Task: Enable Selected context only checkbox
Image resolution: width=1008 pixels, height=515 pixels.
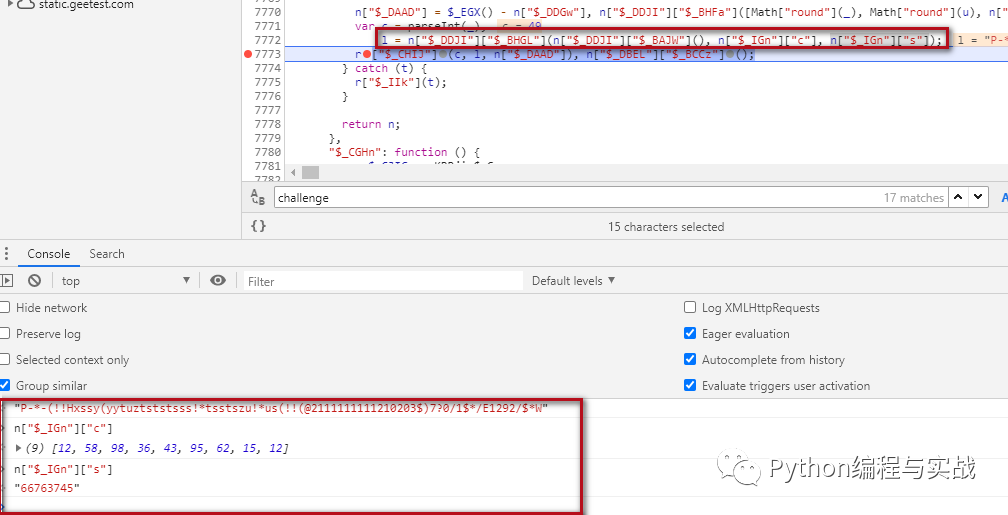Action: tap(4, 360)
